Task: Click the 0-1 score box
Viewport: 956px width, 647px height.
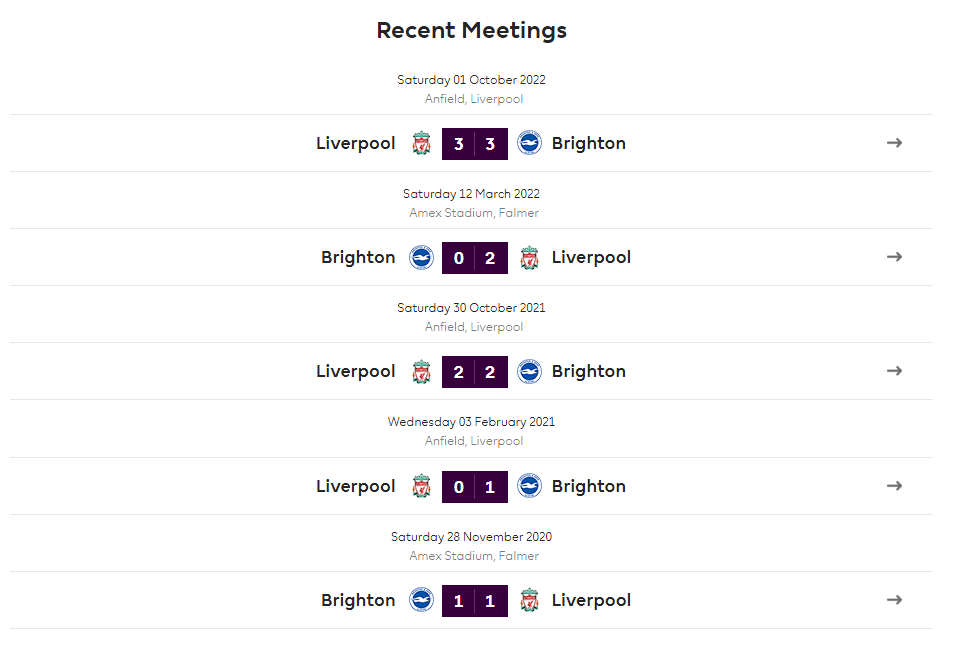Action: (475, 487)
